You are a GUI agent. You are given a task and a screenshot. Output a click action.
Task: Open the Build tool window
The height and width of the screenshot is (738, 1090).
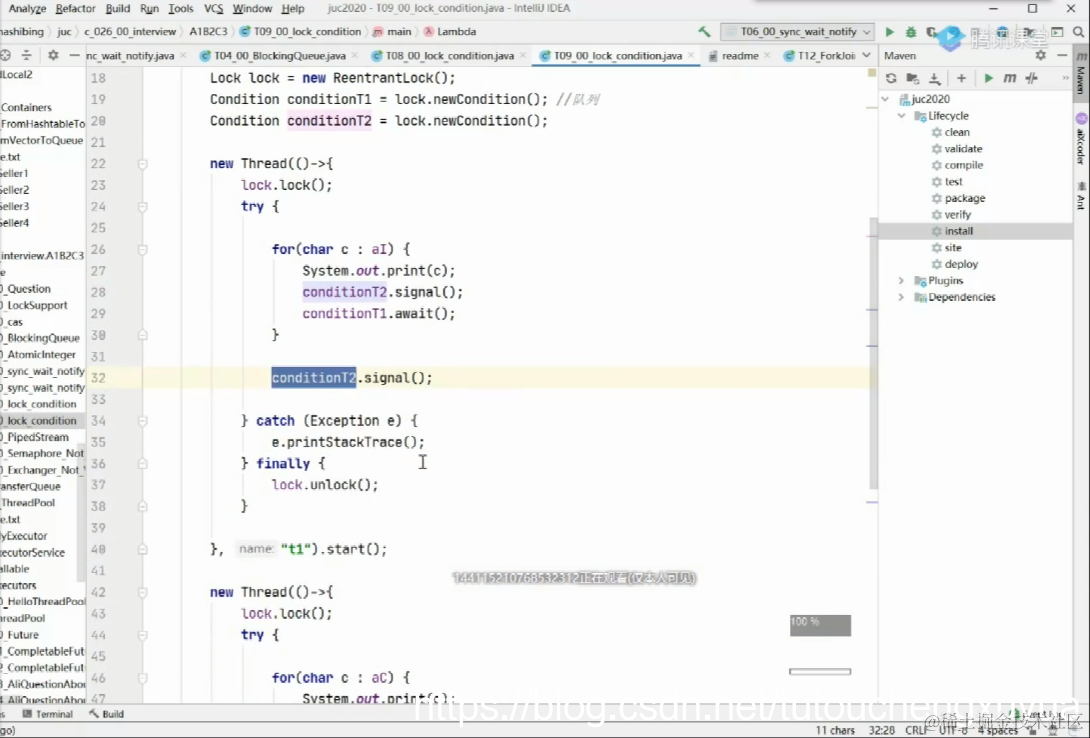[106, 714]
